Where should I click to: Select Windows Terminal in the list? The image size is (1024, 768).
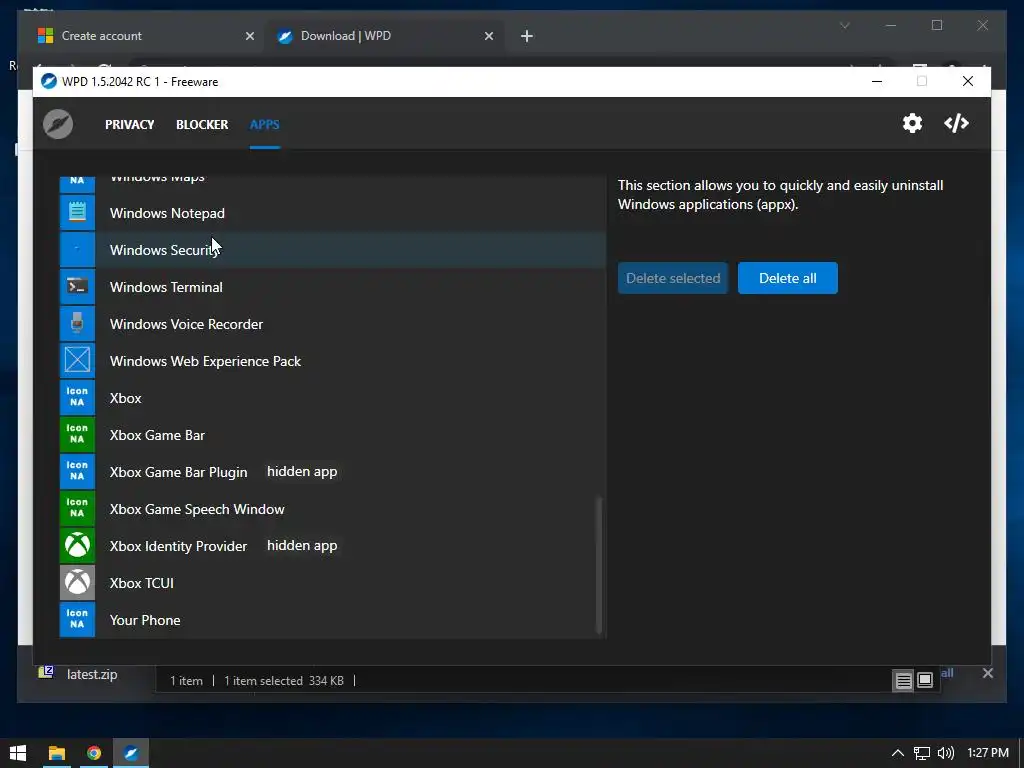(x=333, y=287)
